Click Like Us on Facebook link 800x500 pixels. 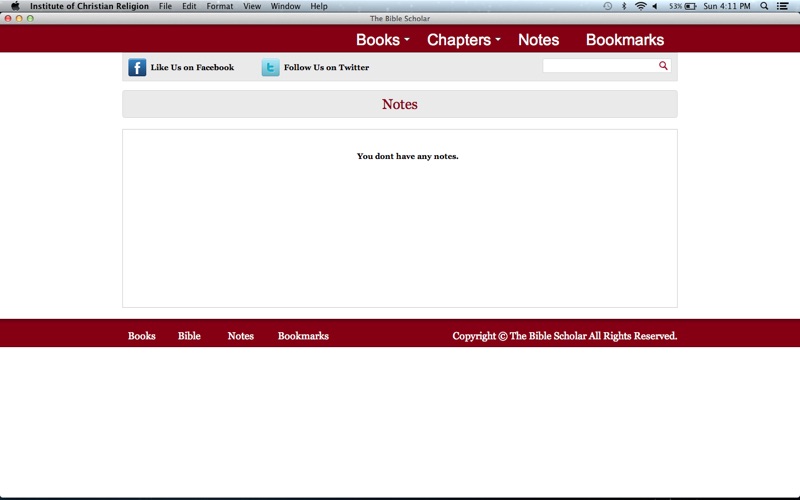(x=192, y=67)
